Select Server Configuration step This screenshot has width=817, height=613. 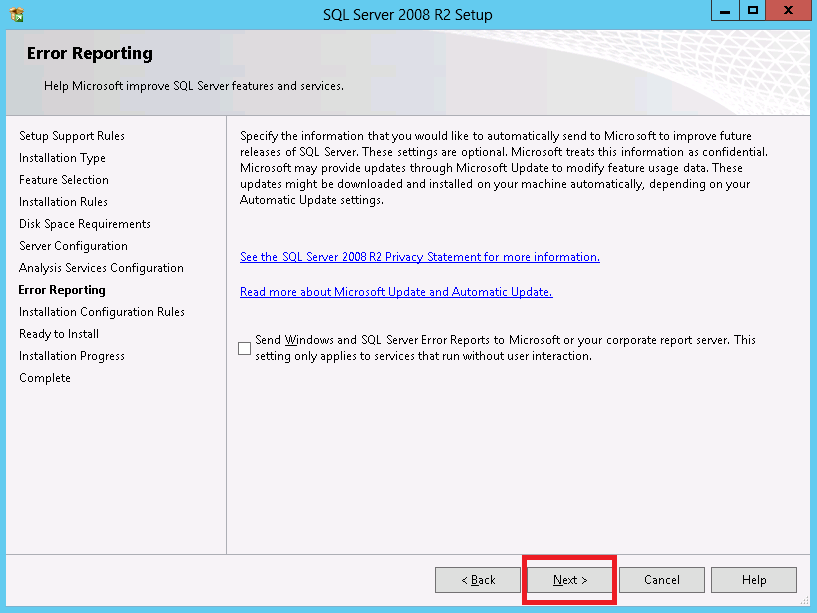tap(73, 246)
